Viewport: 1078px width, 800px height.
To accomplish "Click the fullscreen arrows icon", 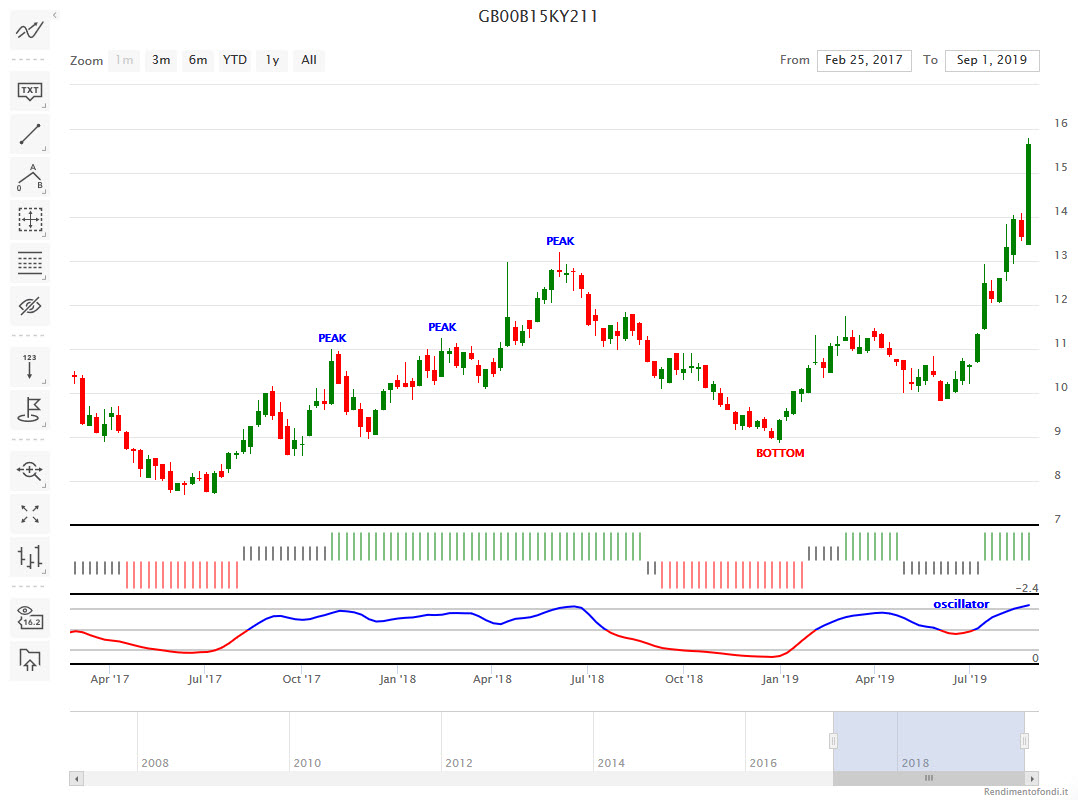I will click(30, 514).
